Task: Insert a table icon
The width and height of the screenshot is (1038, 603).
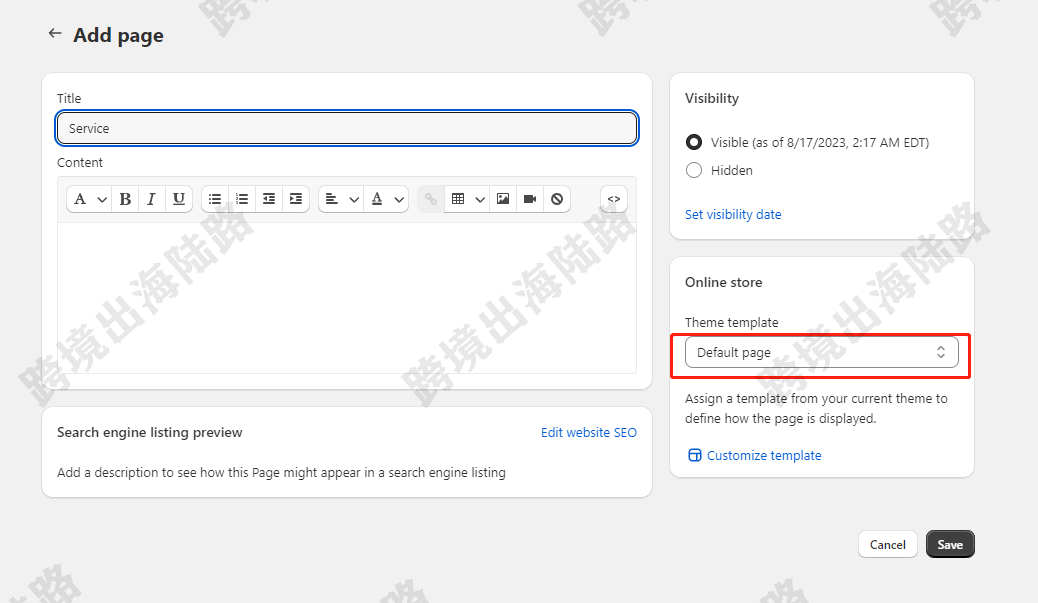Action: (x=458, y=199)
